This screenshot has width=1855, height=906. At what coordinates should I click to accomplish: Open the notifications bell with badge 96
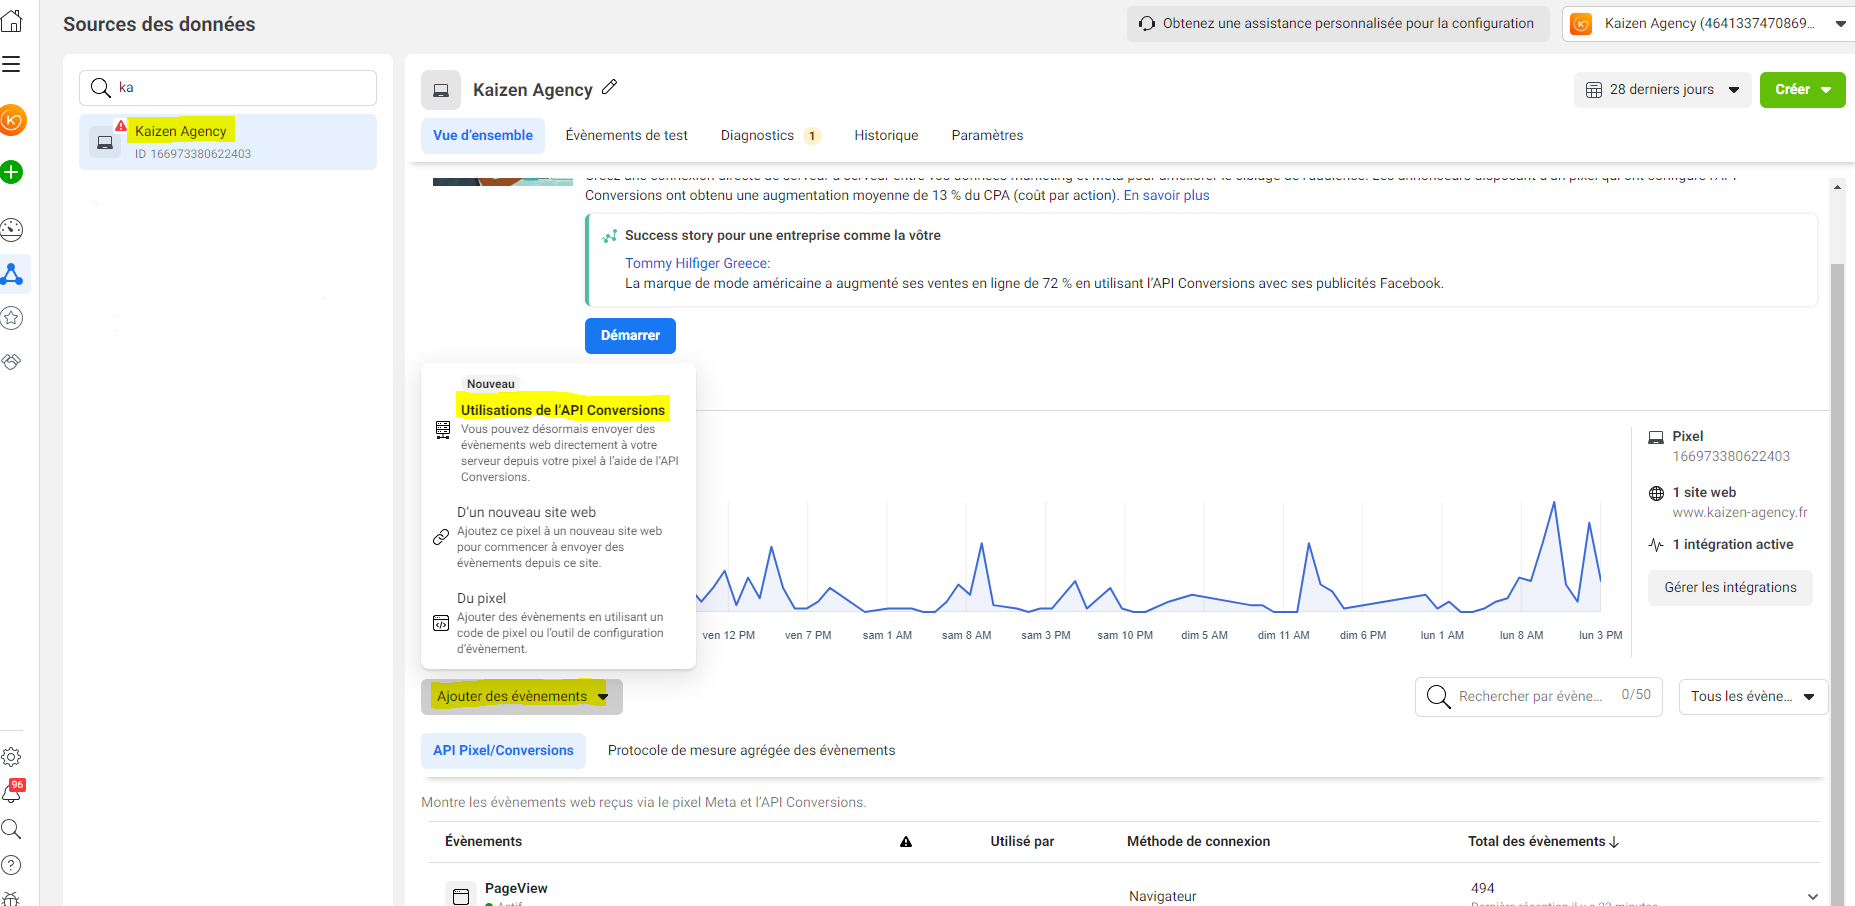[x=12, y=792]
